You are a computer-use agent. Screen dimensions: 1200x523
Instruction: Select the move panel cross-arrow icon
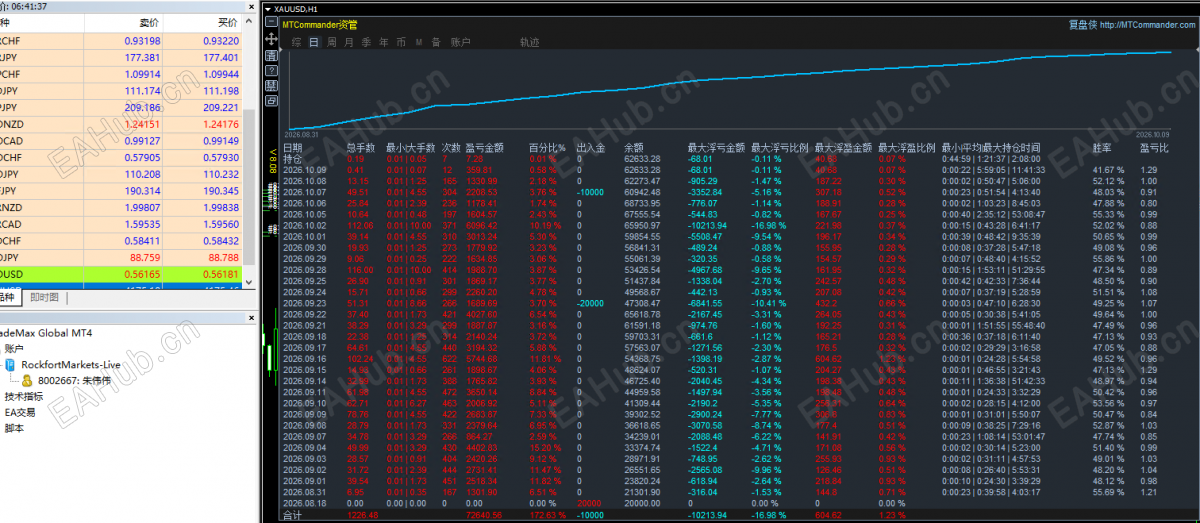272,39
